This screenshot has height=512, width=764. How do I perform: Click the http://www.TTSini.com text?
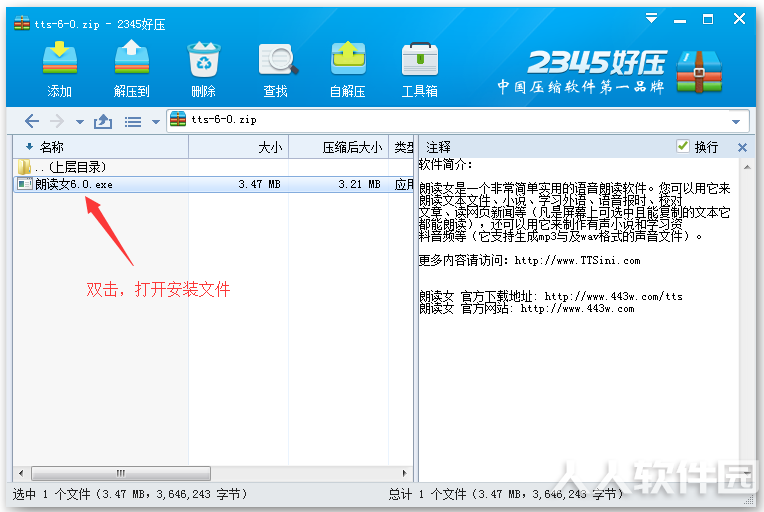(577, 261)
